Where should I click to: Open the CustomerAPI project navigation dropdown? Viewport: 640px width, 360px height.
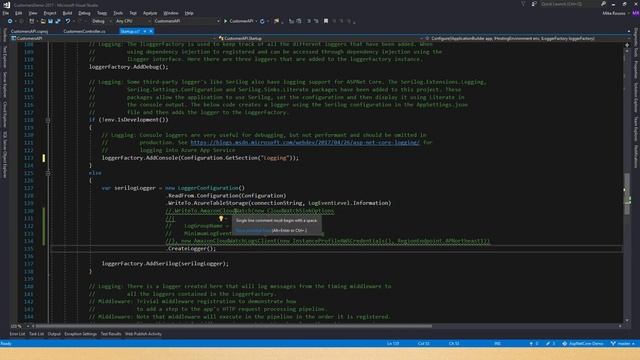pyautogui.click(x=113, y=38)
